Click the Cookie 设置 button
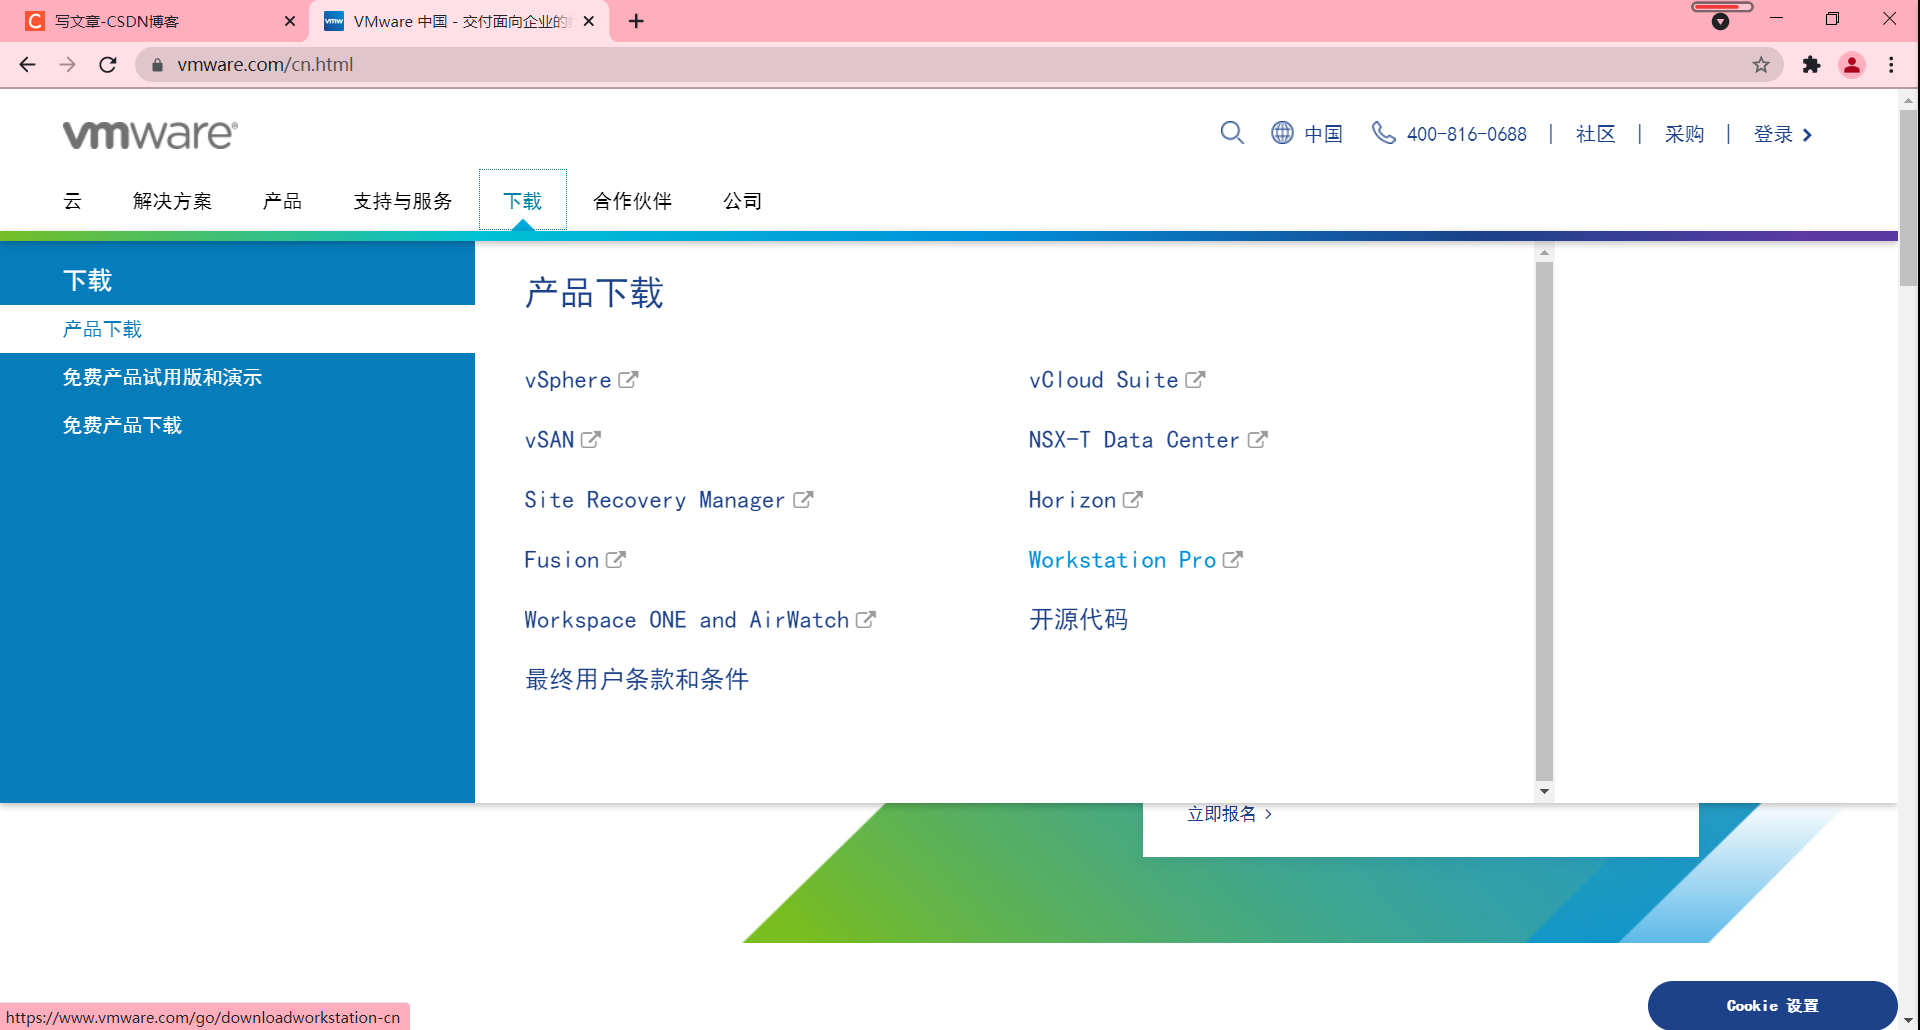Viewport: 1920px width, 1030px height. point(1772,1005)
